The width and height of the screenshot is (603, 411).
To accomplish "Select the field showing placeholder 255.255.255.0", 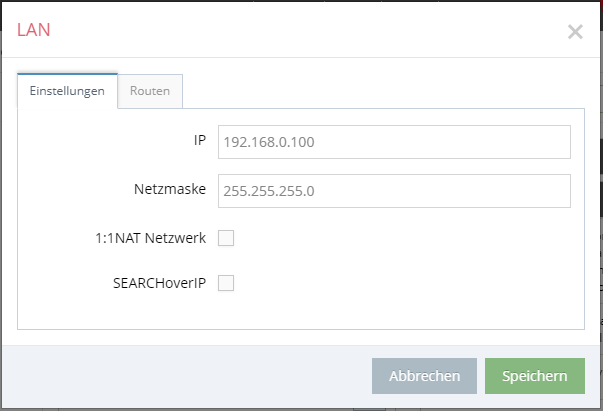I will [x=394, y=191].
